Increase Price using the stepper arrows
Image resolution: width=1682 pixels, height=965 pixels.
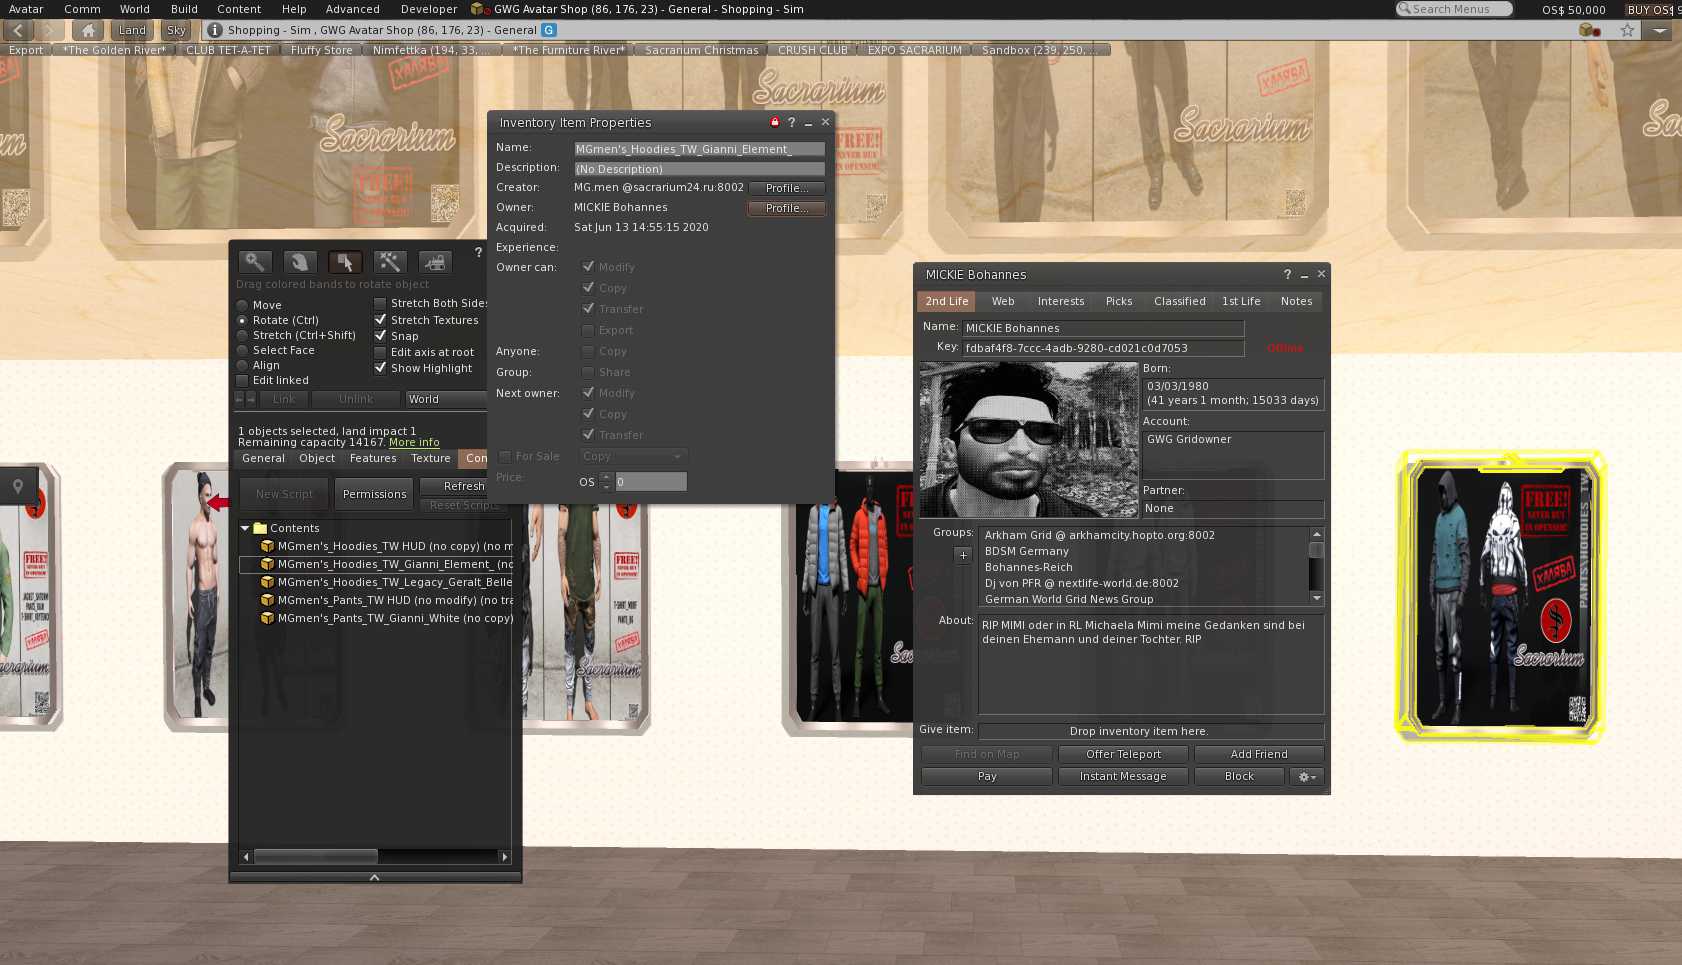click(606, 477)
